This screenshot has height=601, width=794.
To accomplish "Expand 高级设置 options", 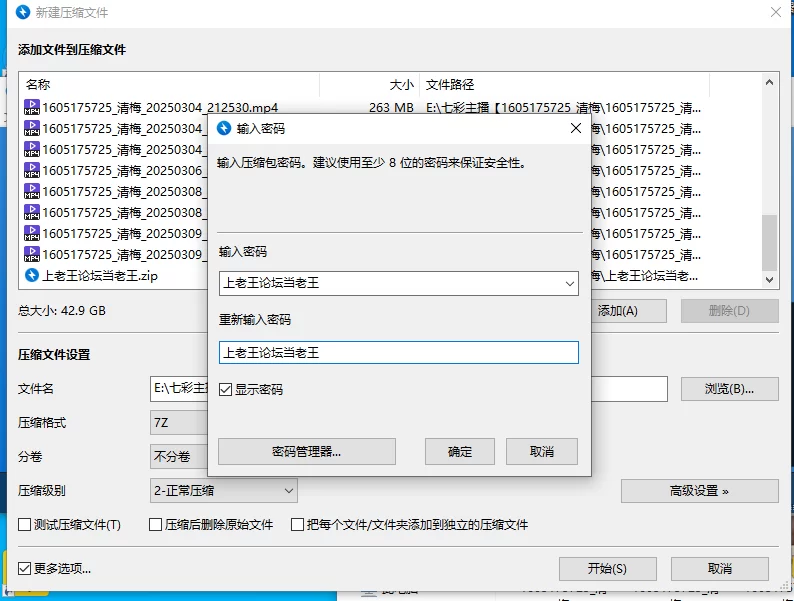I will [x=699, y=491].
